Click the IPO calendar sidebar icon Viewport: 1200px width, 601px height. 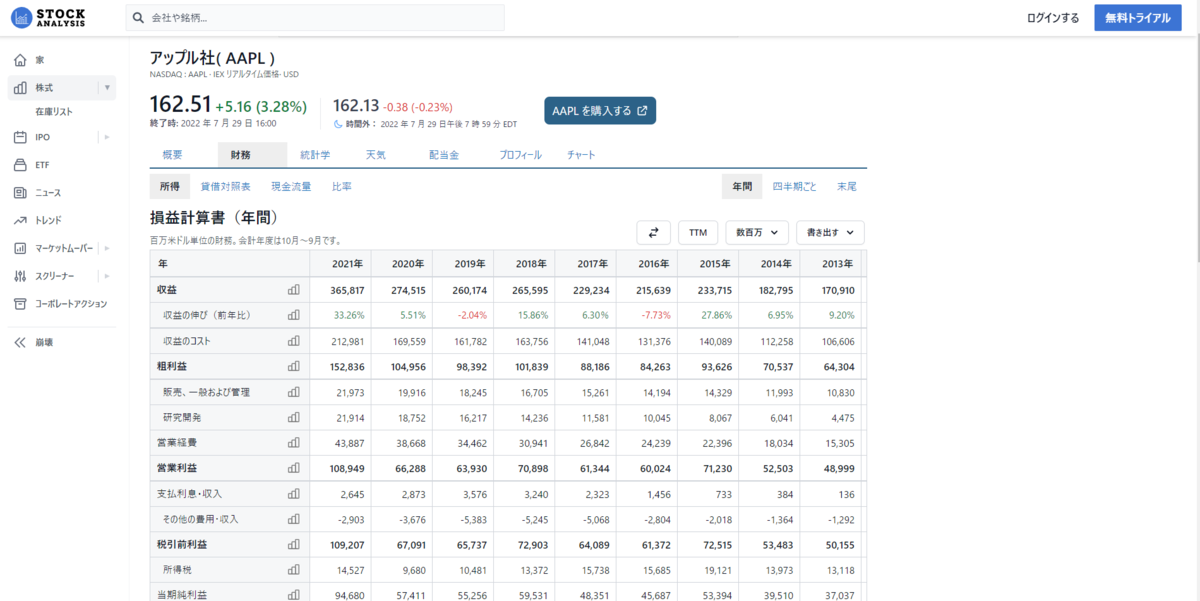[x=20, y=137]
